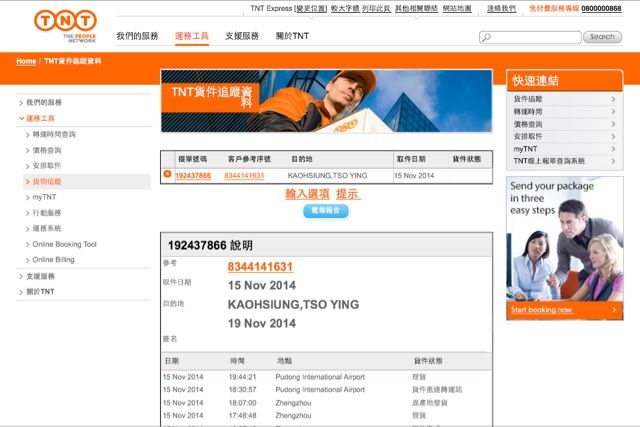Screen dimensions: 640x427
Task: Click the Start booking now link
Action: pos(541,310)
